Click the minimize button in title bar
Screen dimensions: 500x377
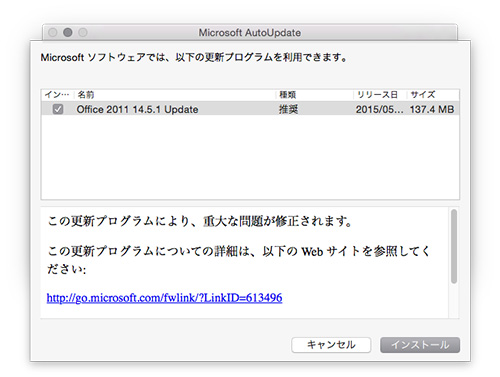coord(68,32)
